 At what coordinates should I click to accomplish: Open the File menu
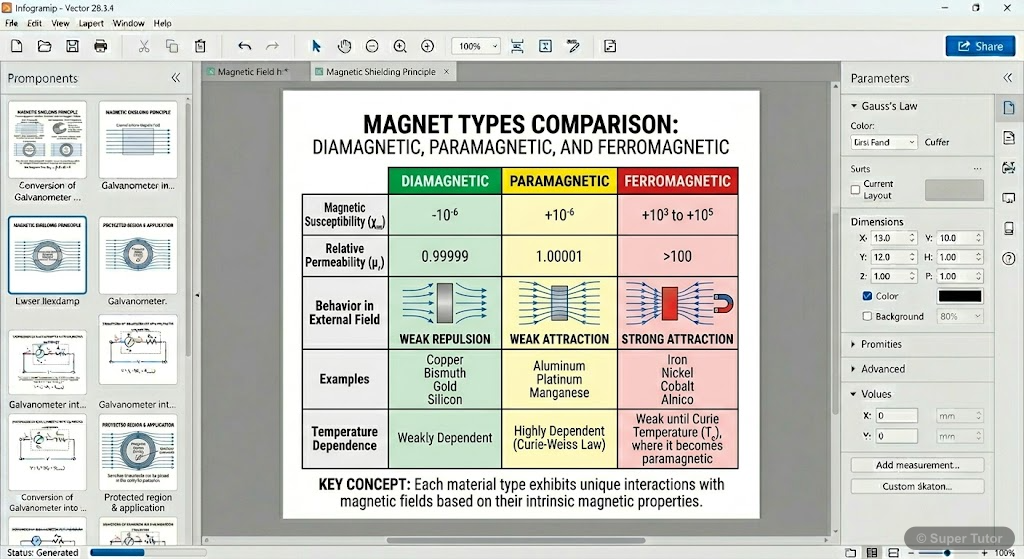(x=12, y=23)
